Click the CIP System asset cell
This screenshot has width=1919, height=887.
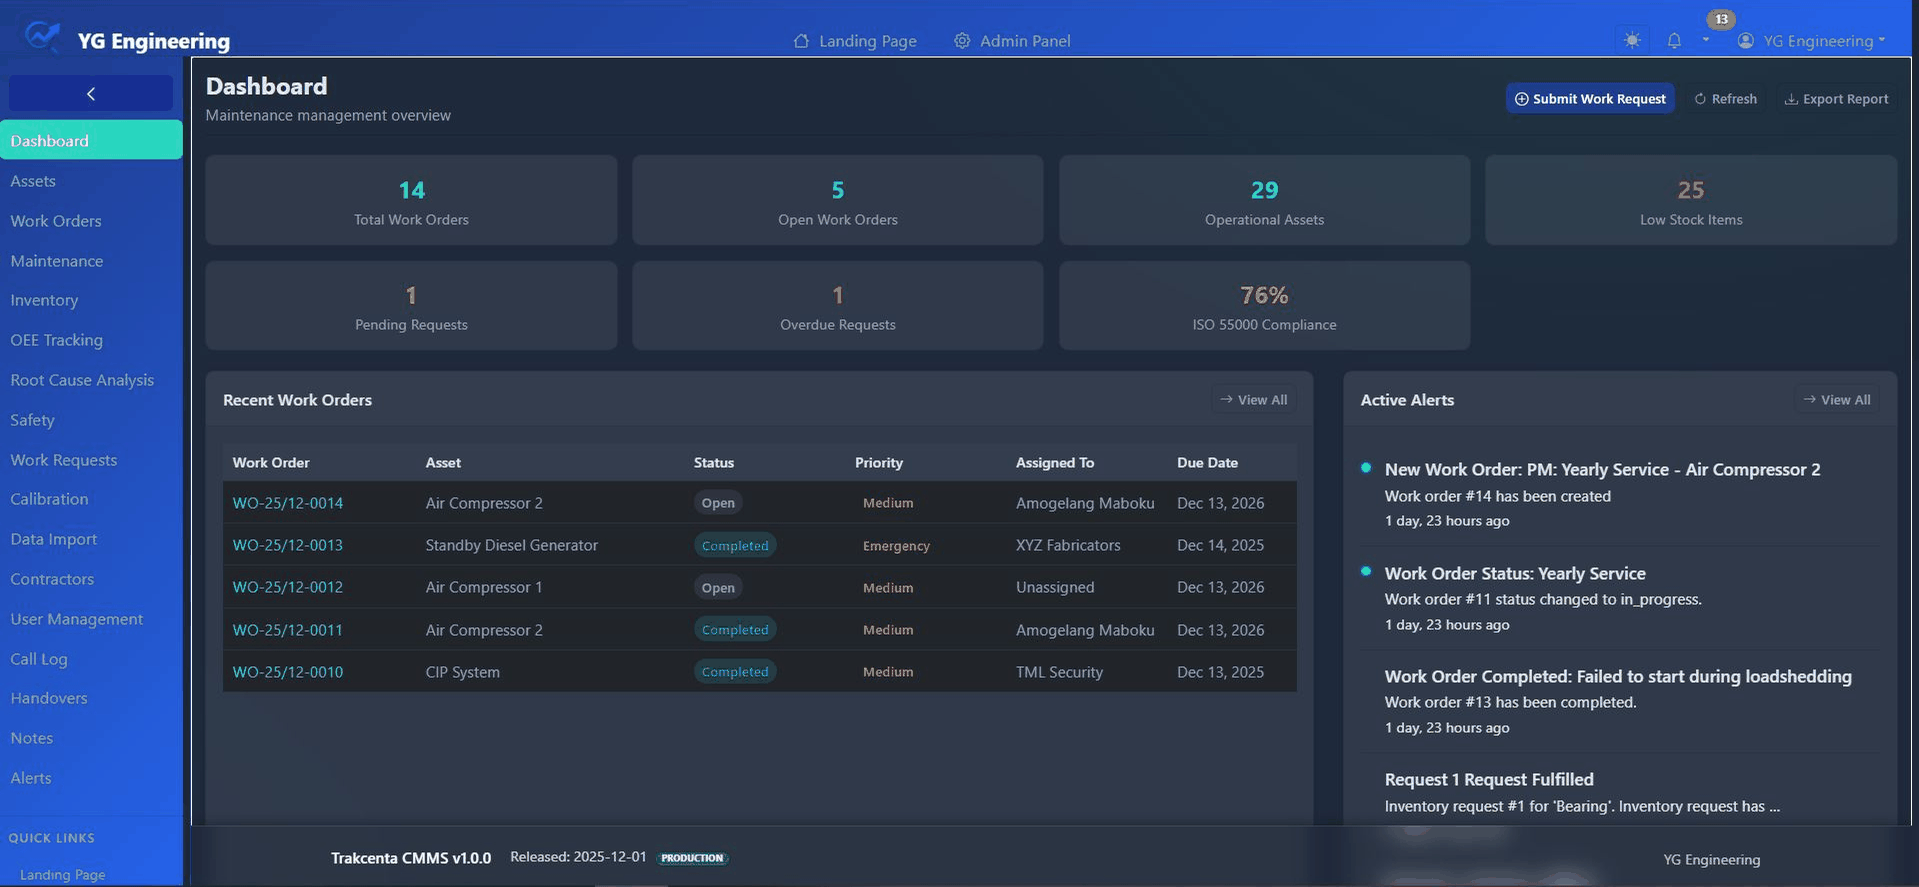click(463, 672)
